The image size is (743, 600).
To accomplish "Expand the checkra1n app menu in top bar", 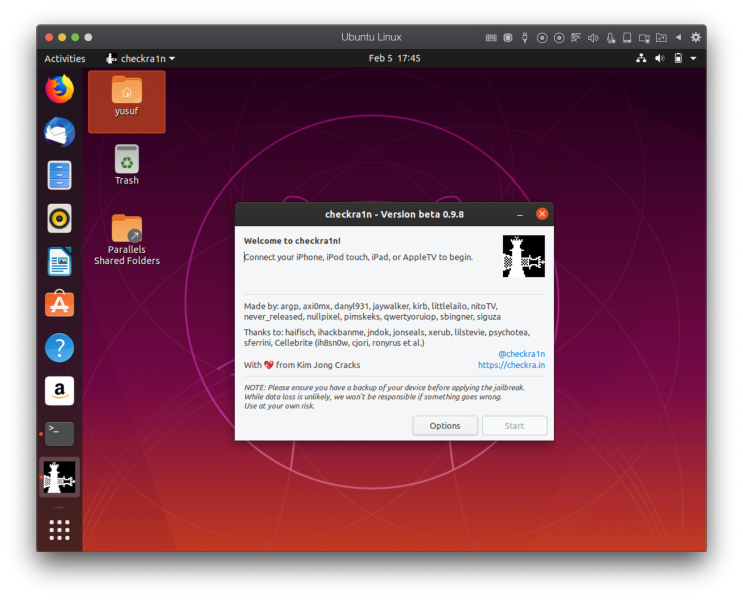I will click(141, 59).
